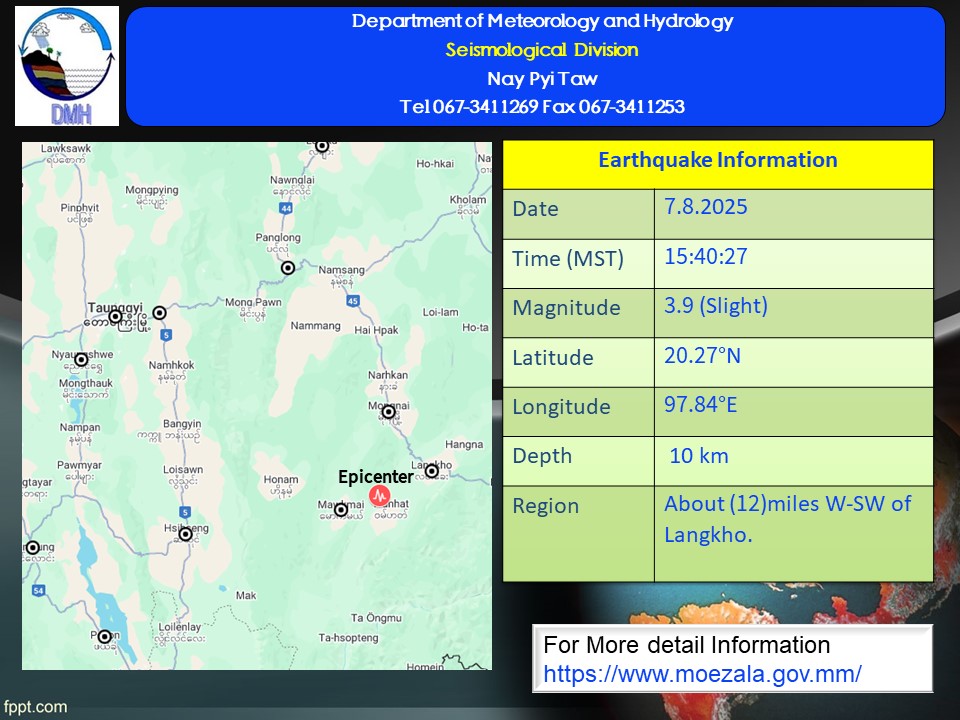
Task: Select the Langkho town marker
Action: click(x=432, y=471)
